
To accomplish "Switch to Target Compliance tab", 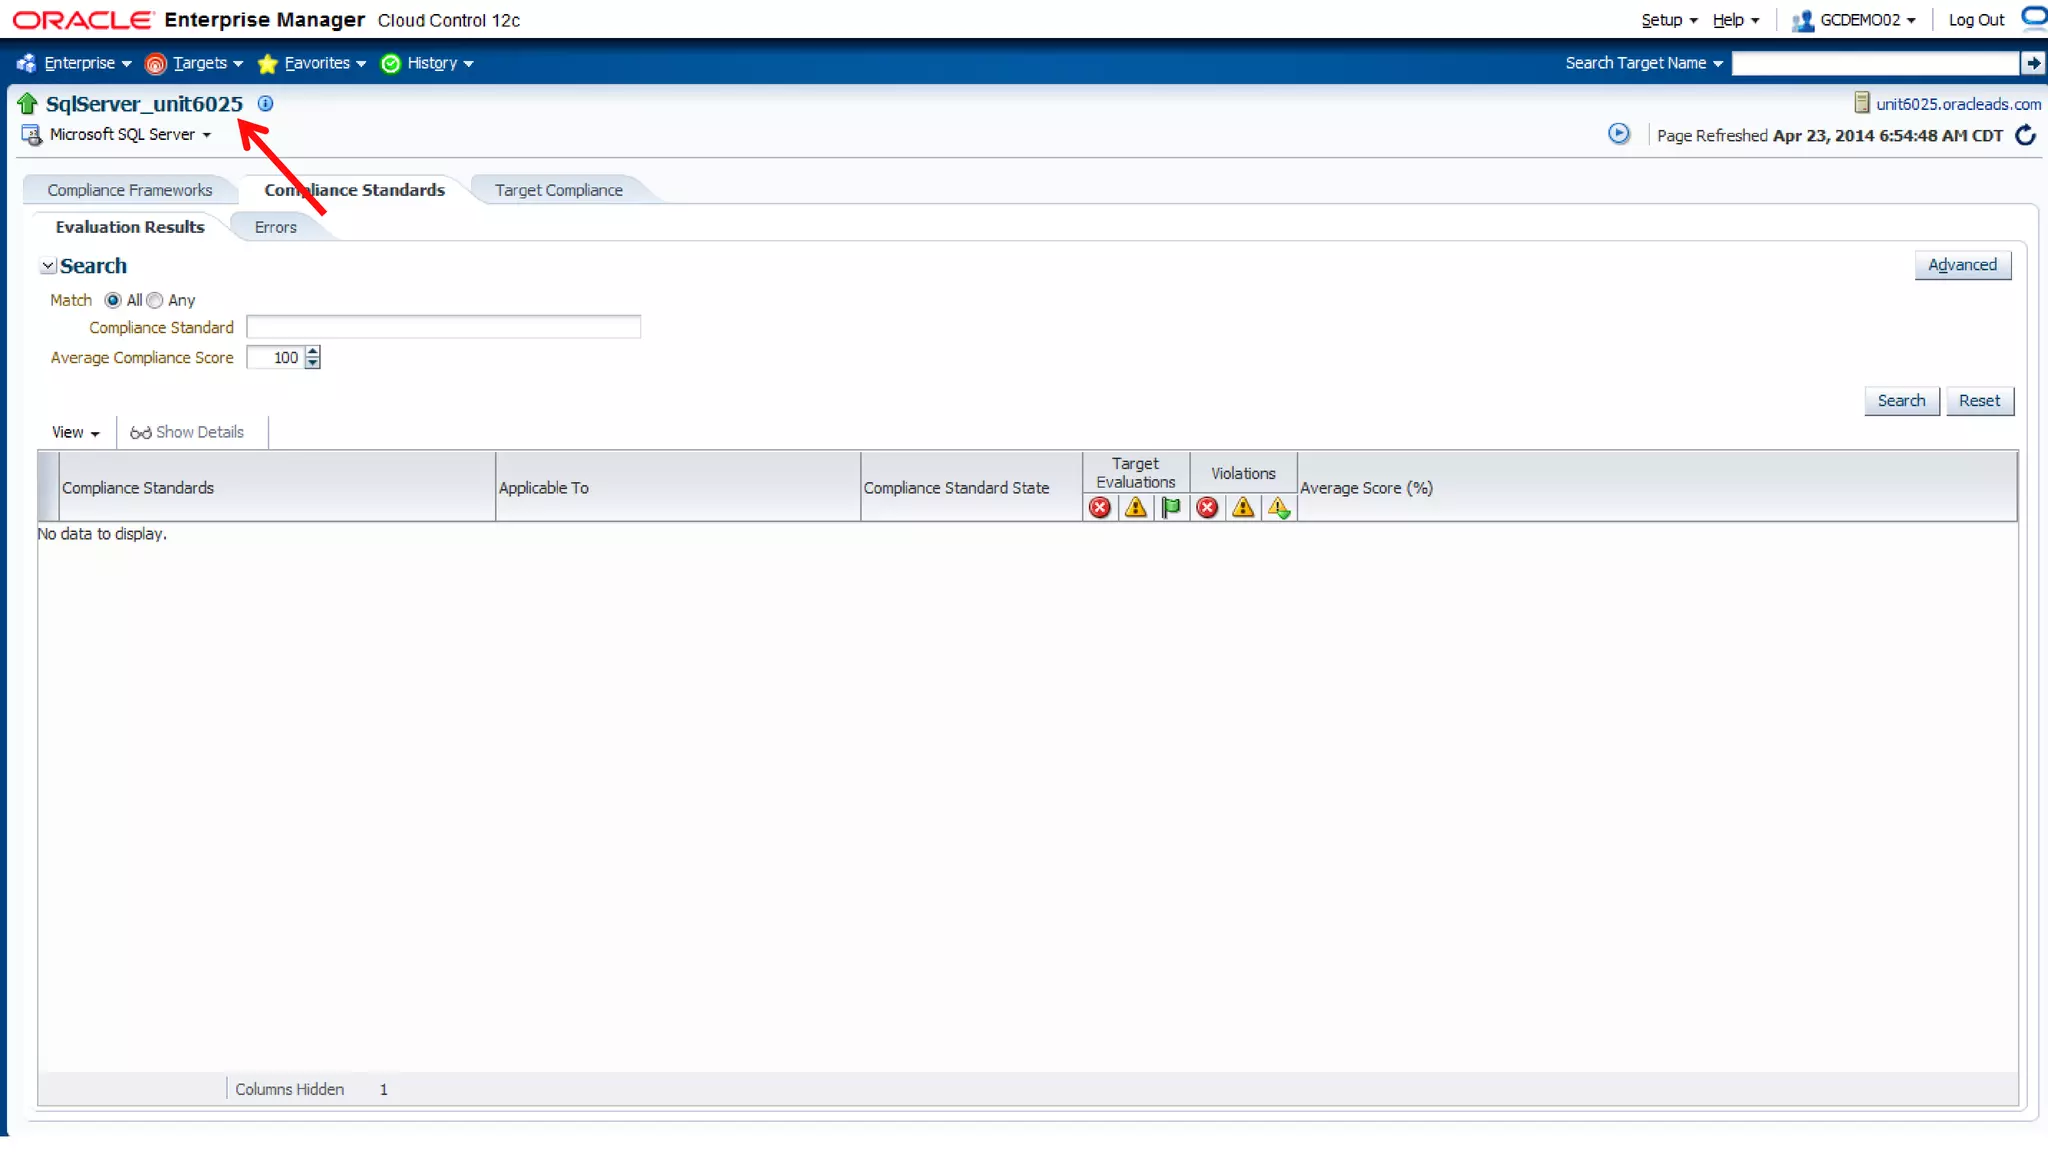I will (558, 190).
